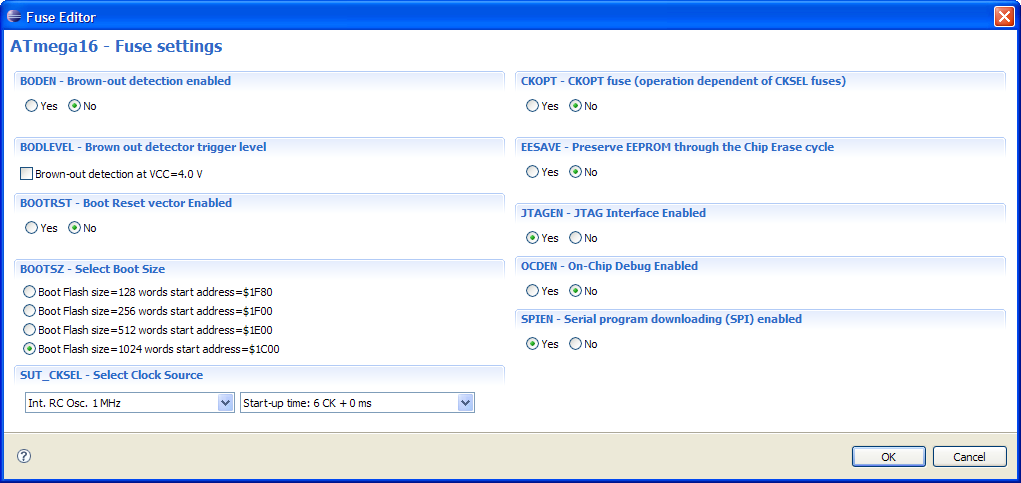Click the JTAGEN section header text
Screen dimensions: 1021x483
tap(613, 213)
